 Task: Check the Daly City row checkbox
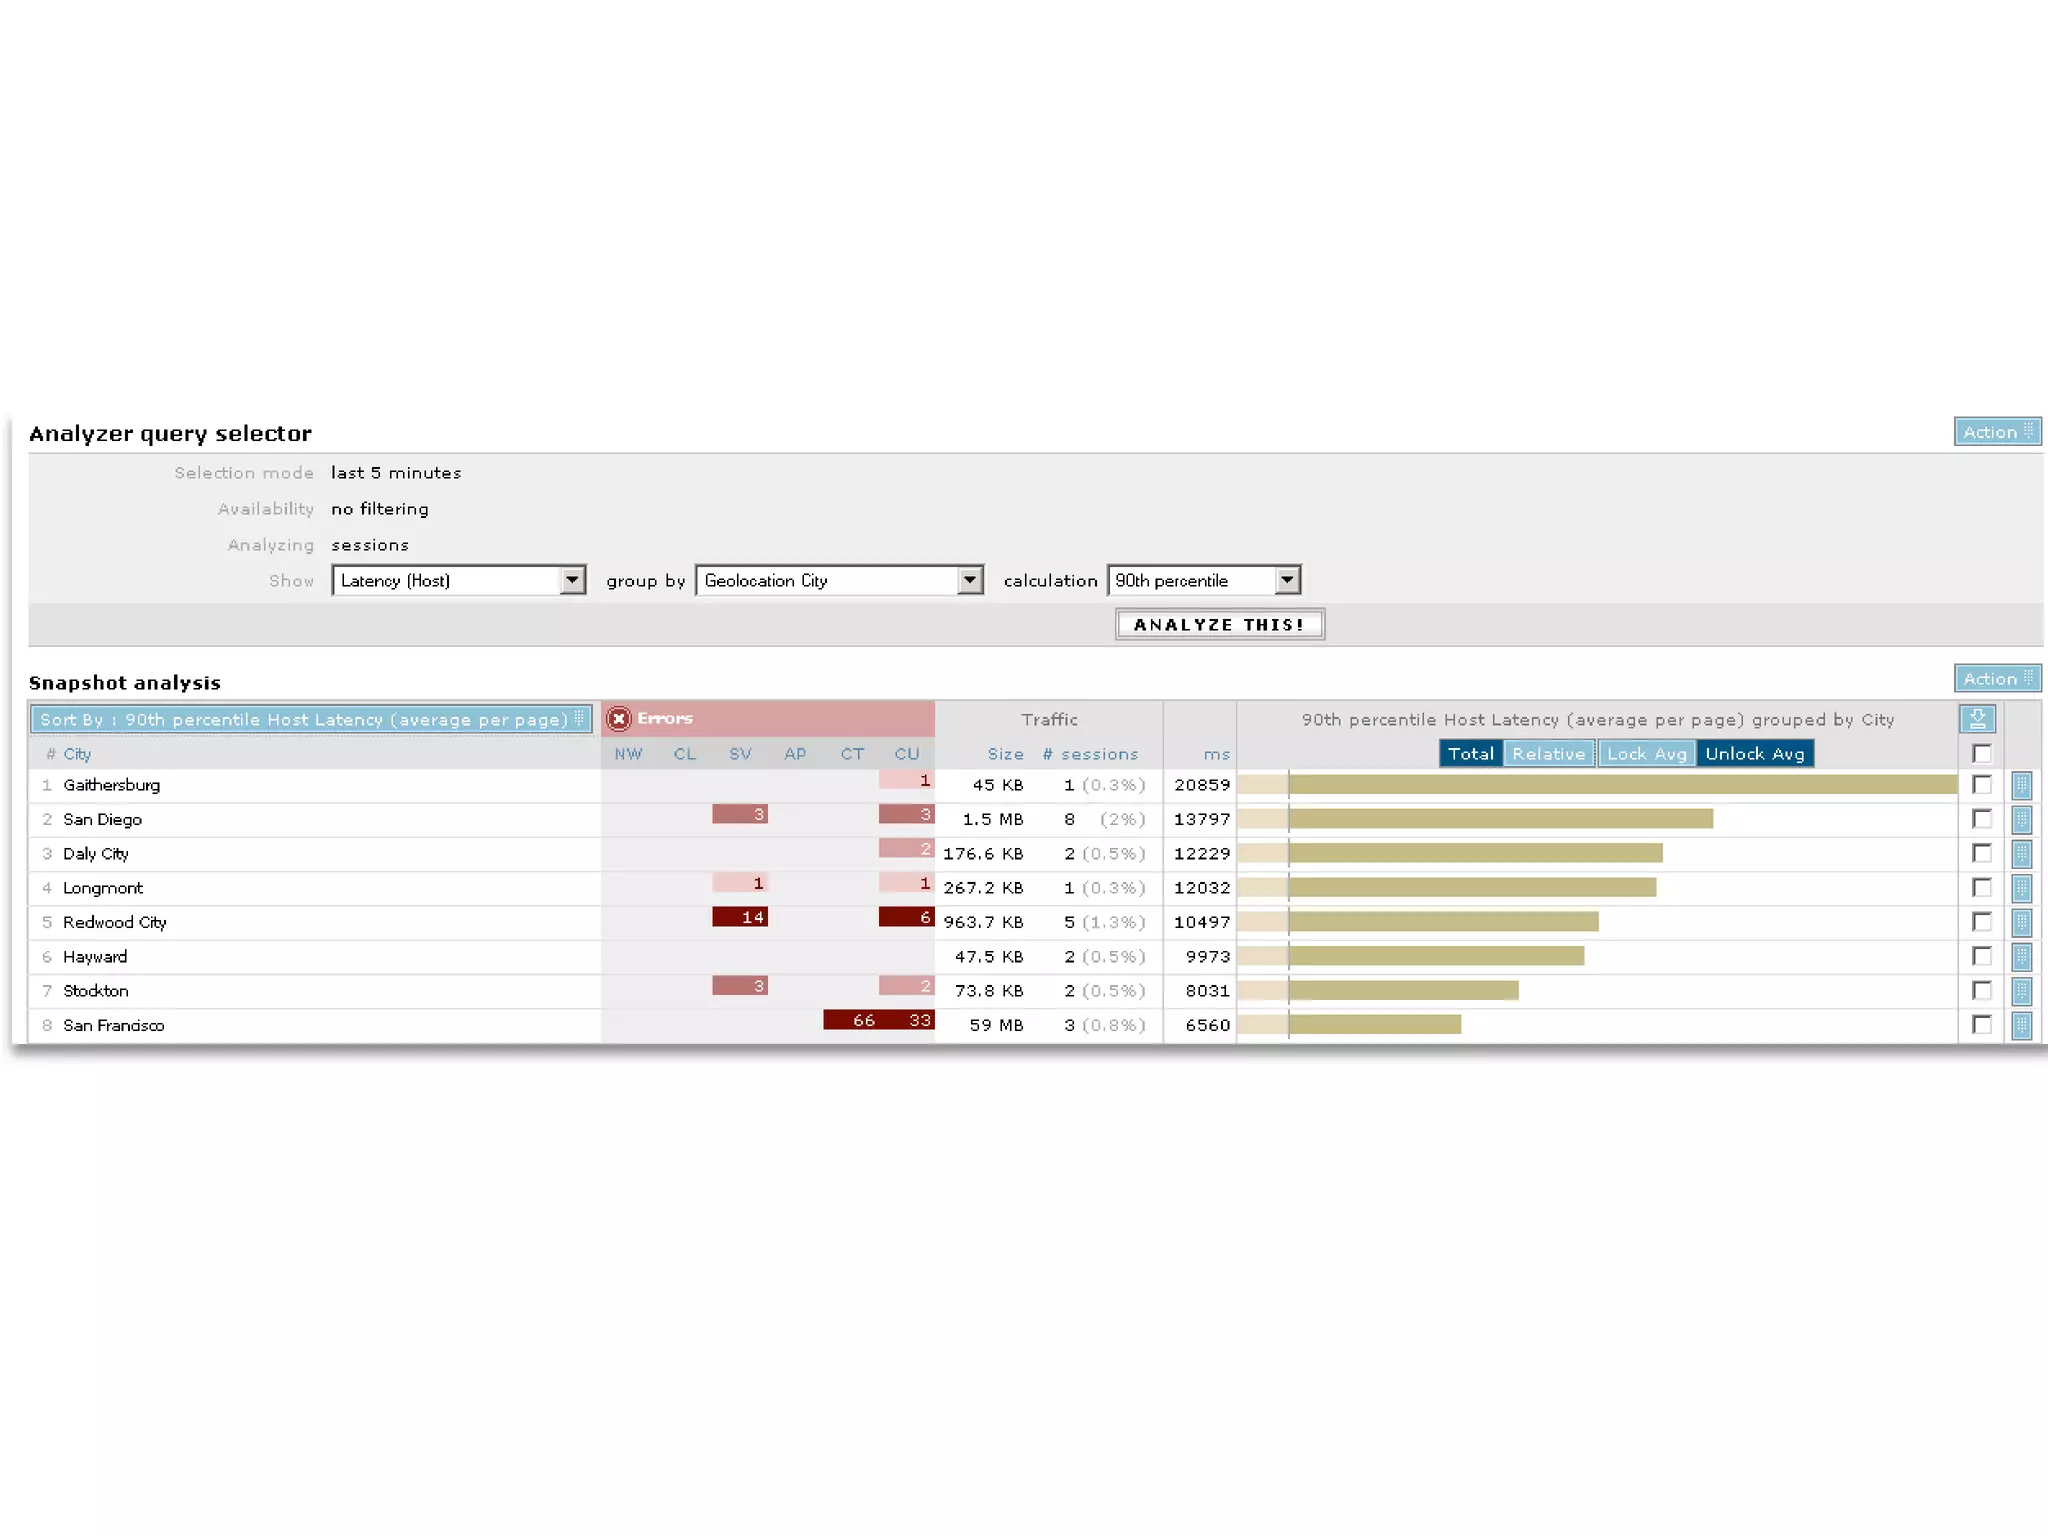pyautogui.click(x=1981, y=853)
